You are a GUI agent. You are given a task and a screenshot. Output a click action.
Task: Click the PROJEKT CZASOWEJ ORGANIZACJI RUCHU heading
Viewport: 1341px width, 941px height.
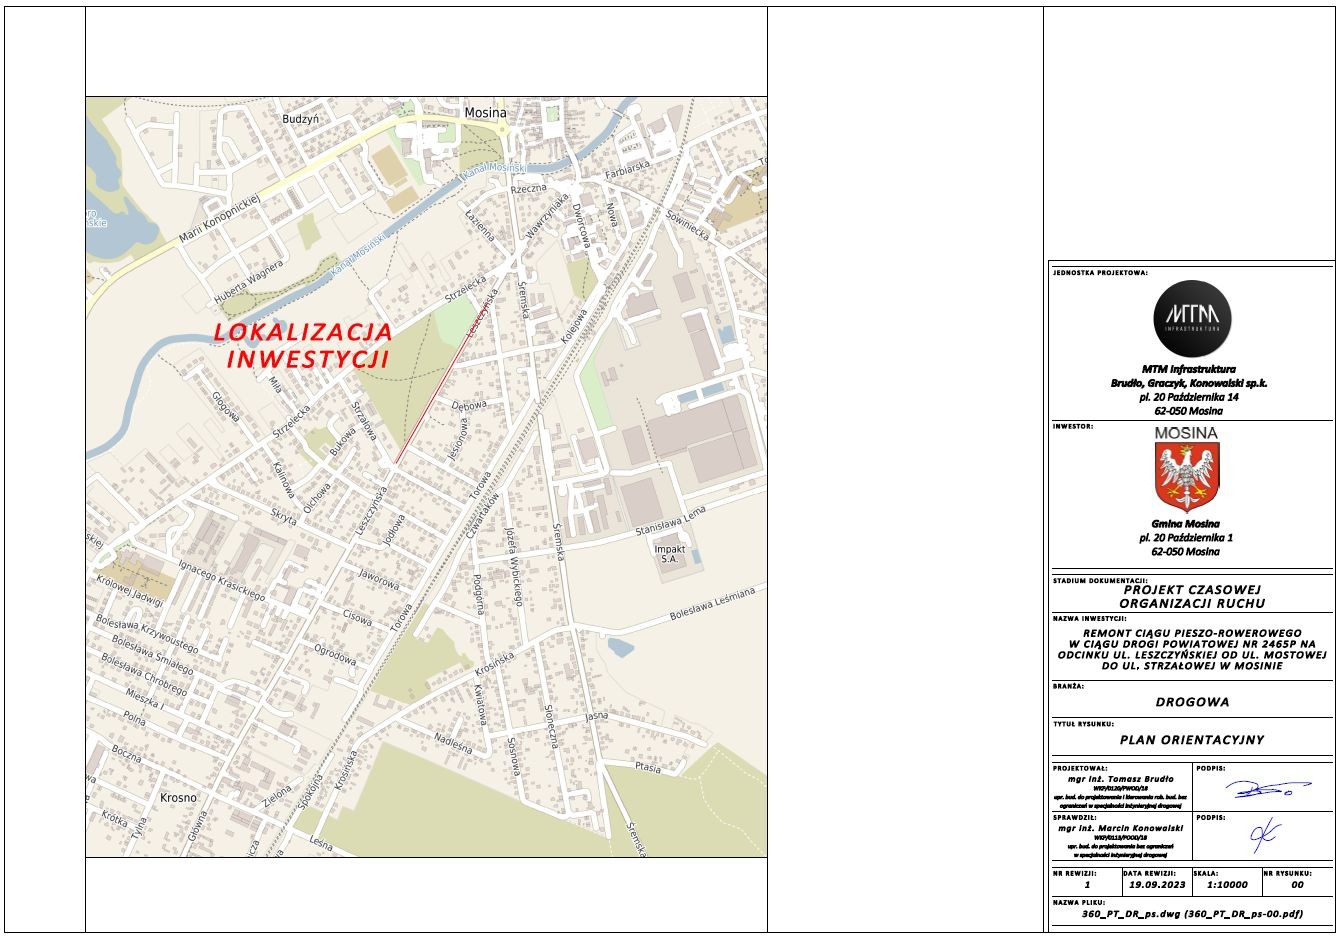coord(1192,597)
